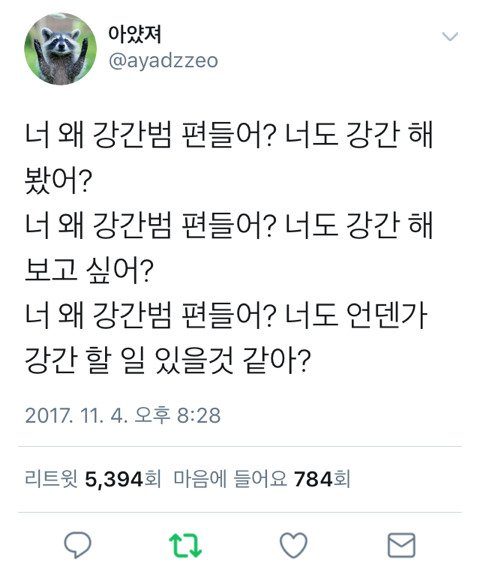This screenshot has width=480, height=565.
Task: Open the 784 likes count
Action: pos(312,480)
